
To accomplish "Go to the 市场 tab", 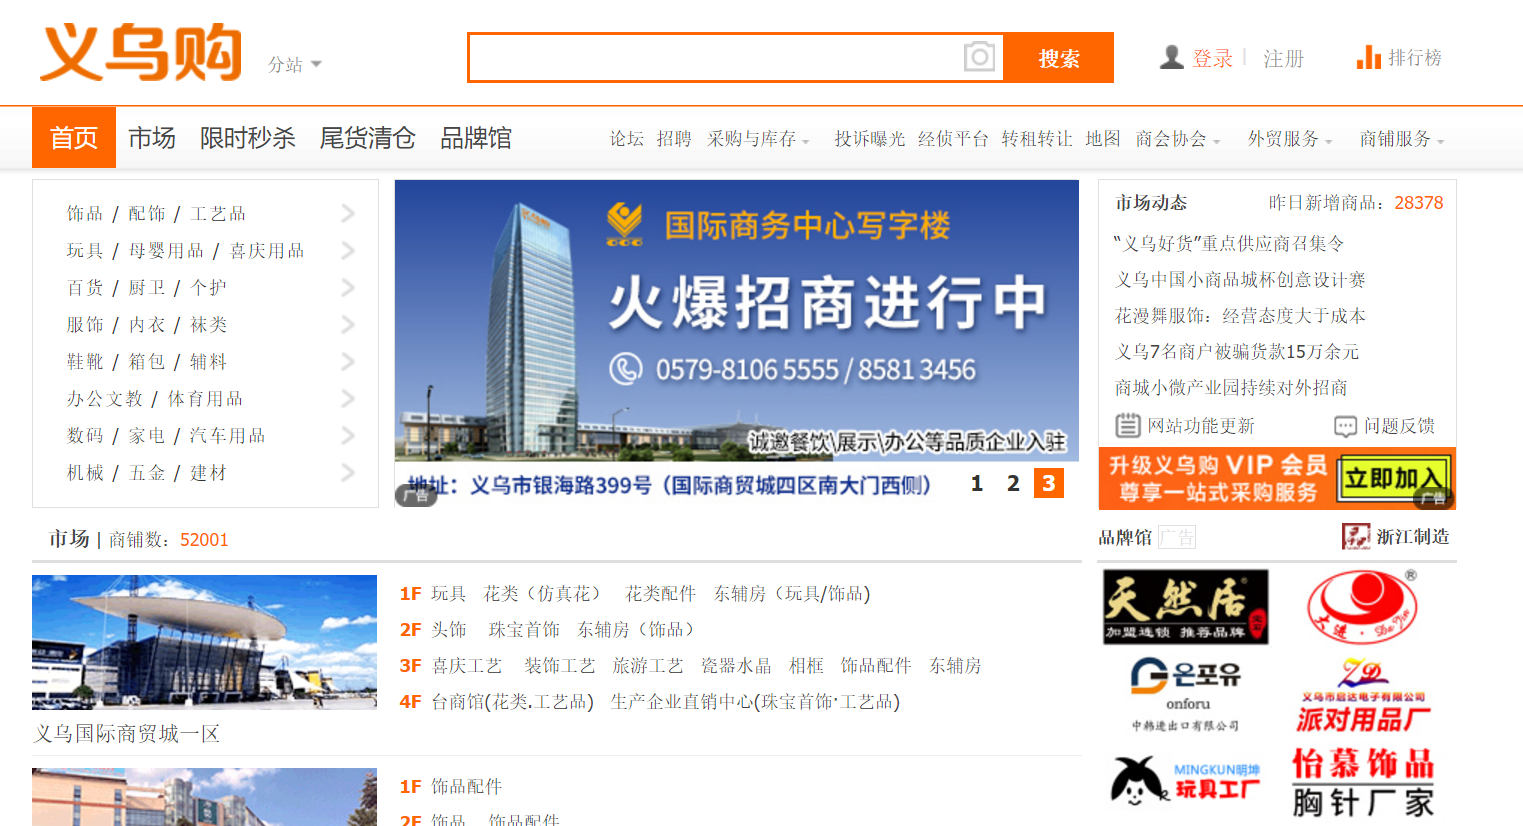I will point(152,138).
